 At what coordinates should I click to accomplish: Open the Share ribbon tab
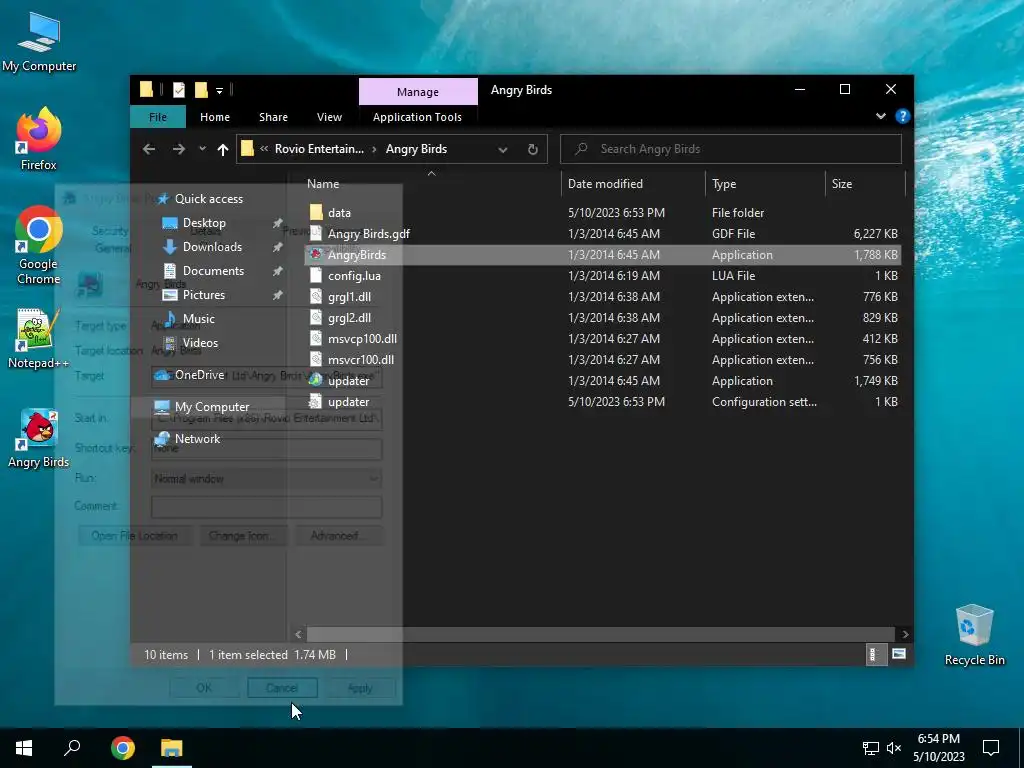point(273,117)
